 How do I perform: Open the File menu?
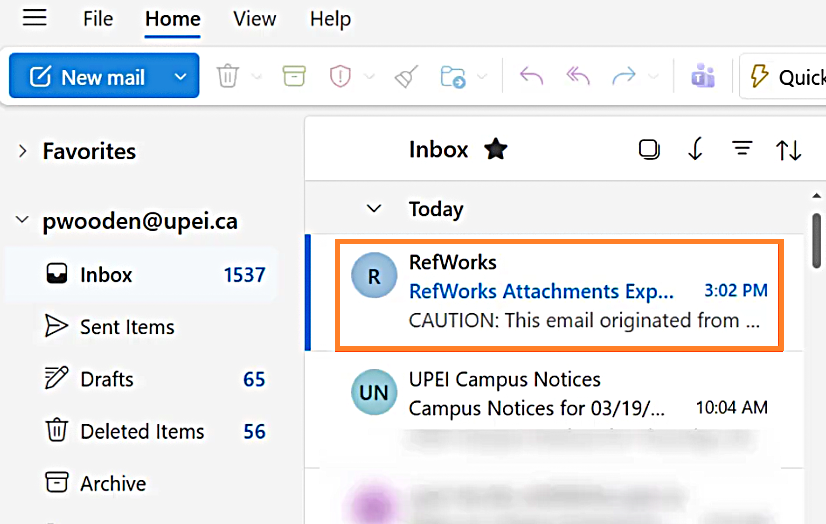(98, 19)
